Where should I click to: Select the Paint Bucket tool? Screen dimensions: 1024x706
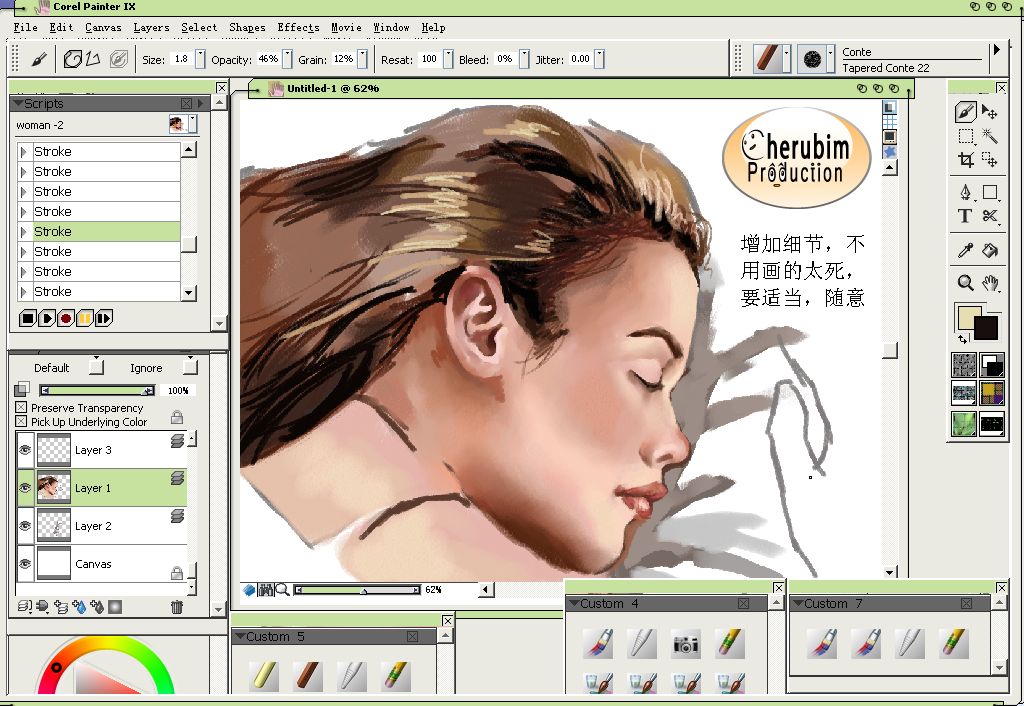tap(990, 250)
